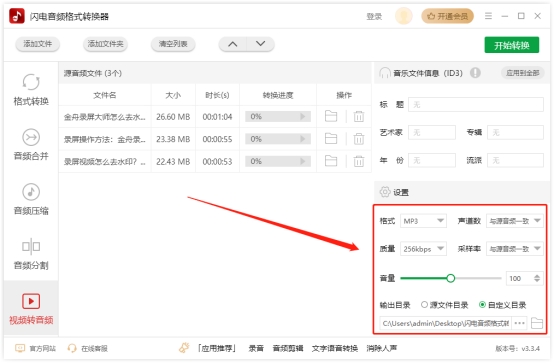
Task: Start conversion play arrow for 00:00:53 file
Action: pos(302,161)
